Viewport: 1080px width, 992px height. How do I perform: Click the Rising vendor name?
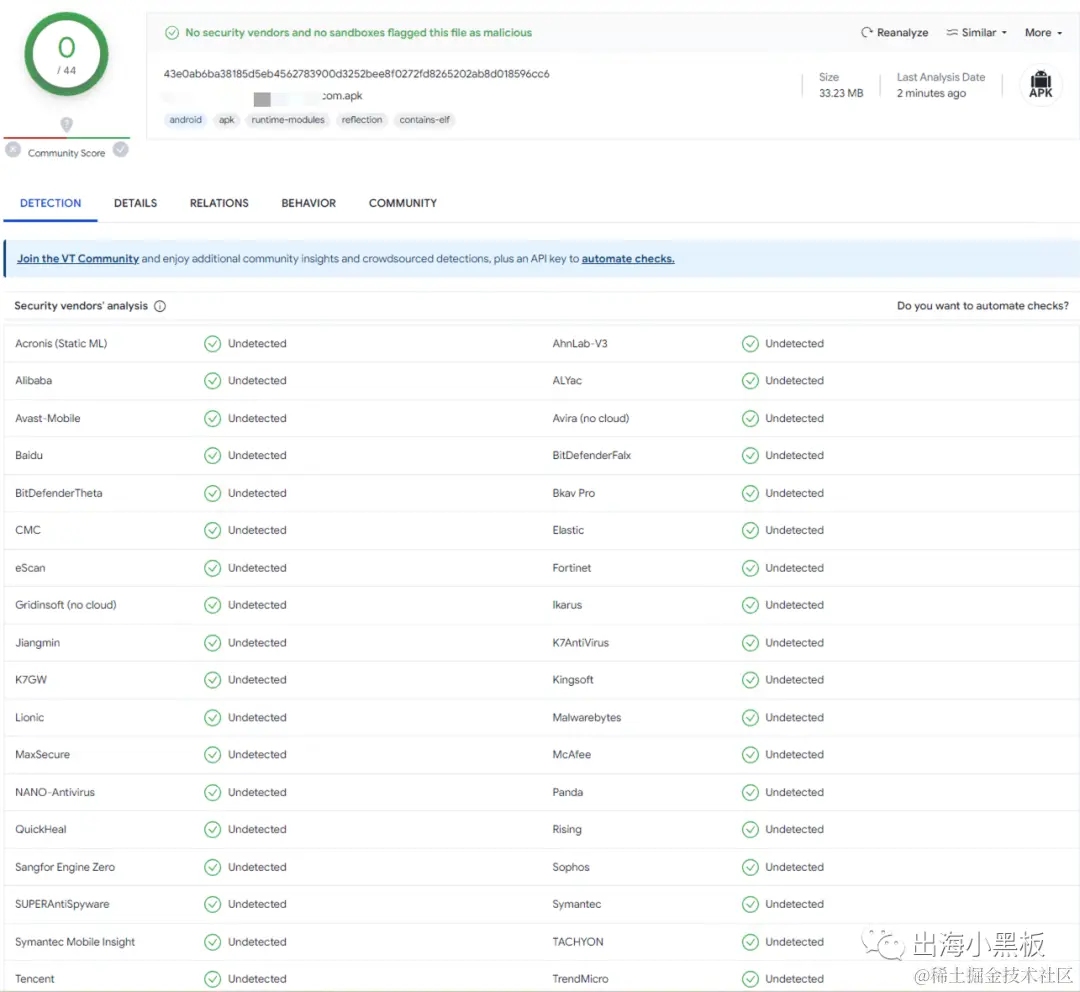click(567, 829)
